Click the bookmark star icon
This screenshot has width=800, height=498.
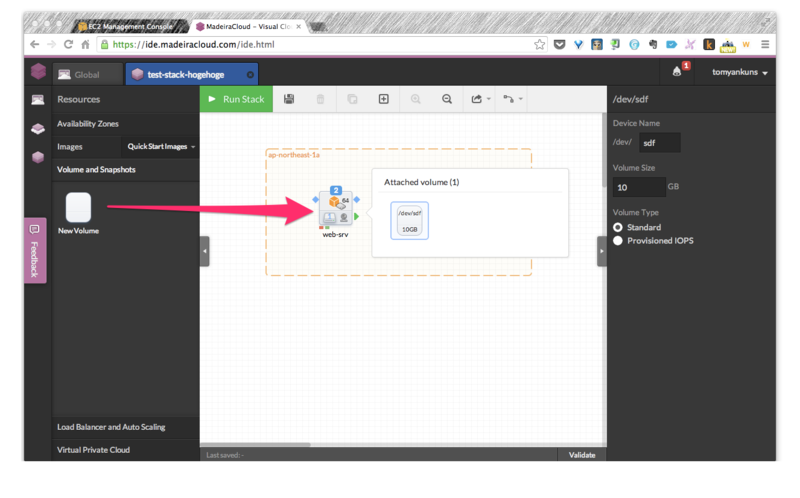(539, 44)
